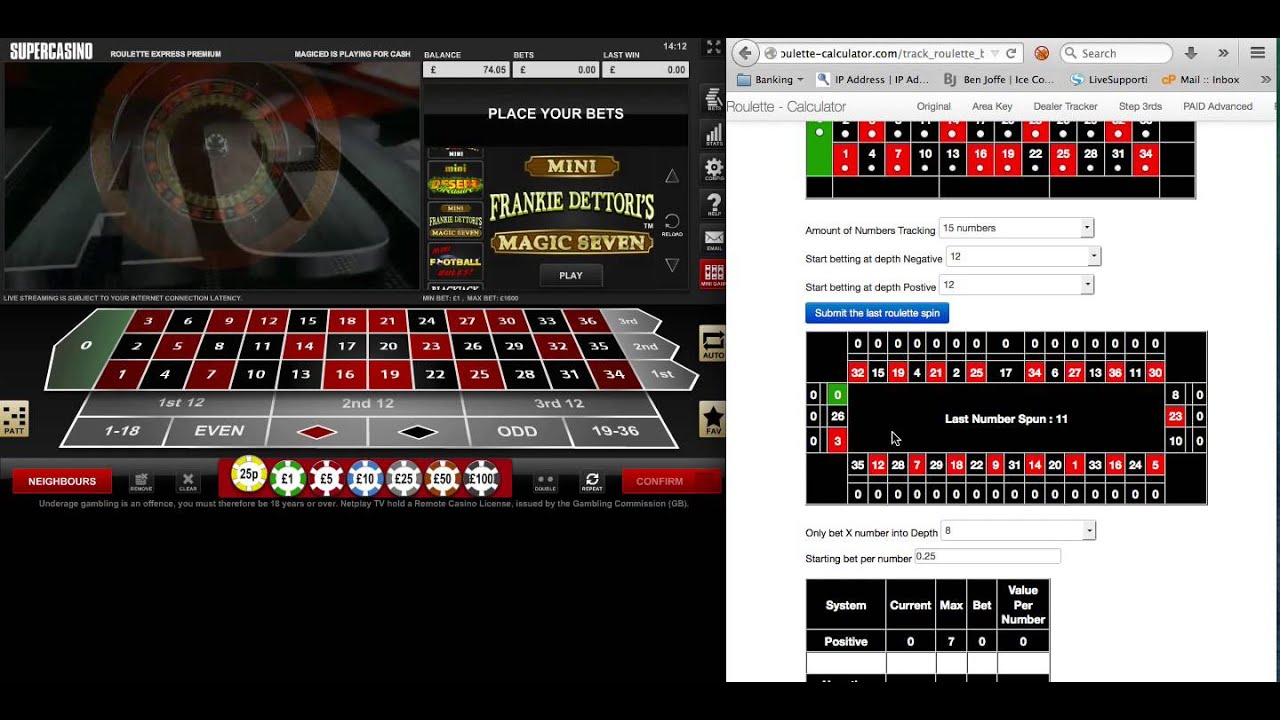Click the Repeat bets icon
Screen dimensions: 1280x720
point(592,482)
